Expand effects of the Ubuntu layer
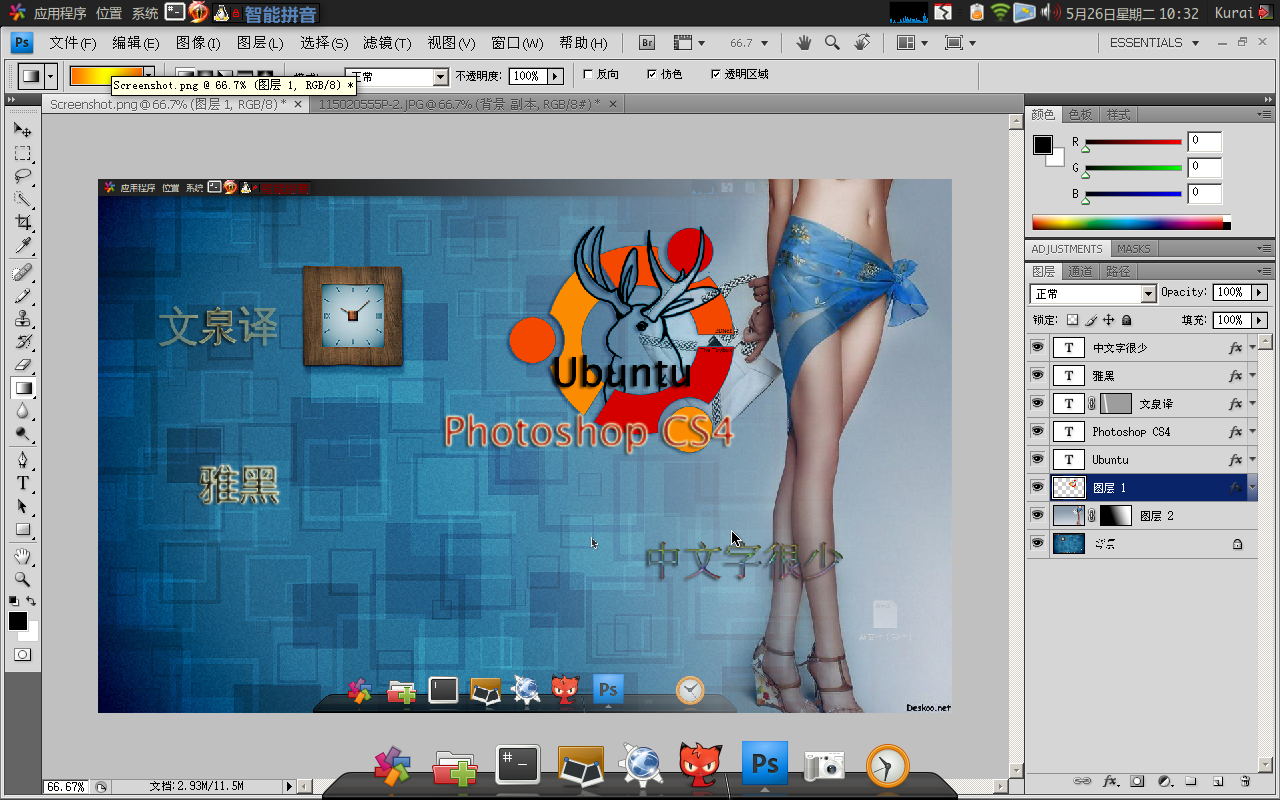 (1252, 460)
